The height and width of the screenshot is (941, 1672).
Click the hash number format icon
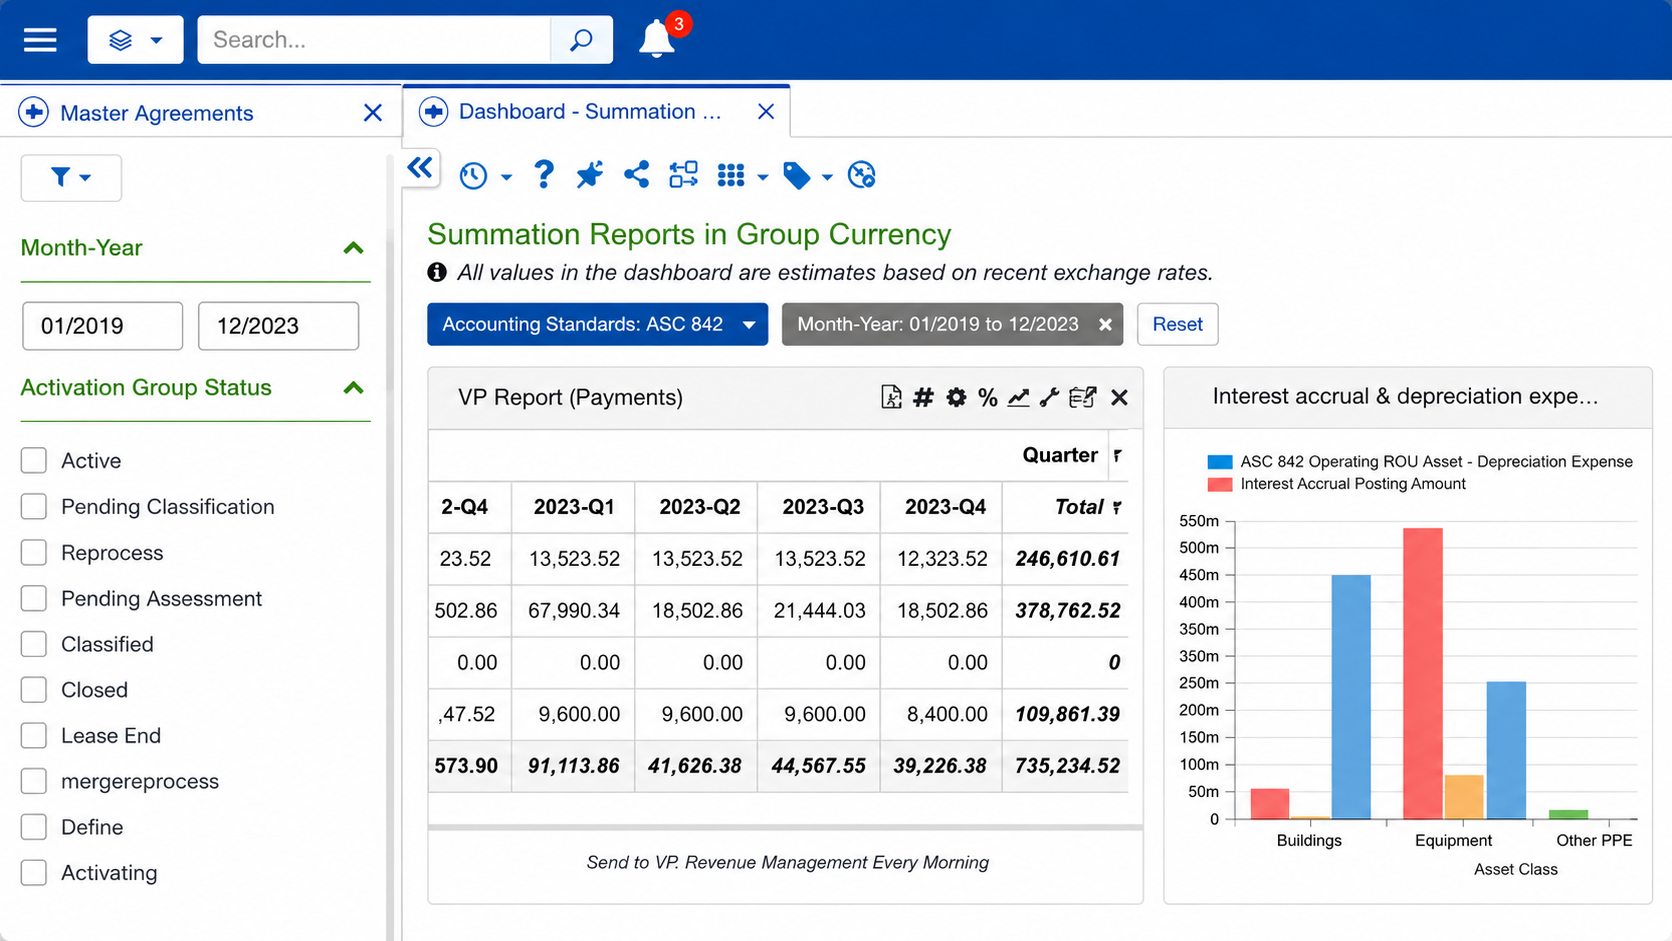click(923, 398)
